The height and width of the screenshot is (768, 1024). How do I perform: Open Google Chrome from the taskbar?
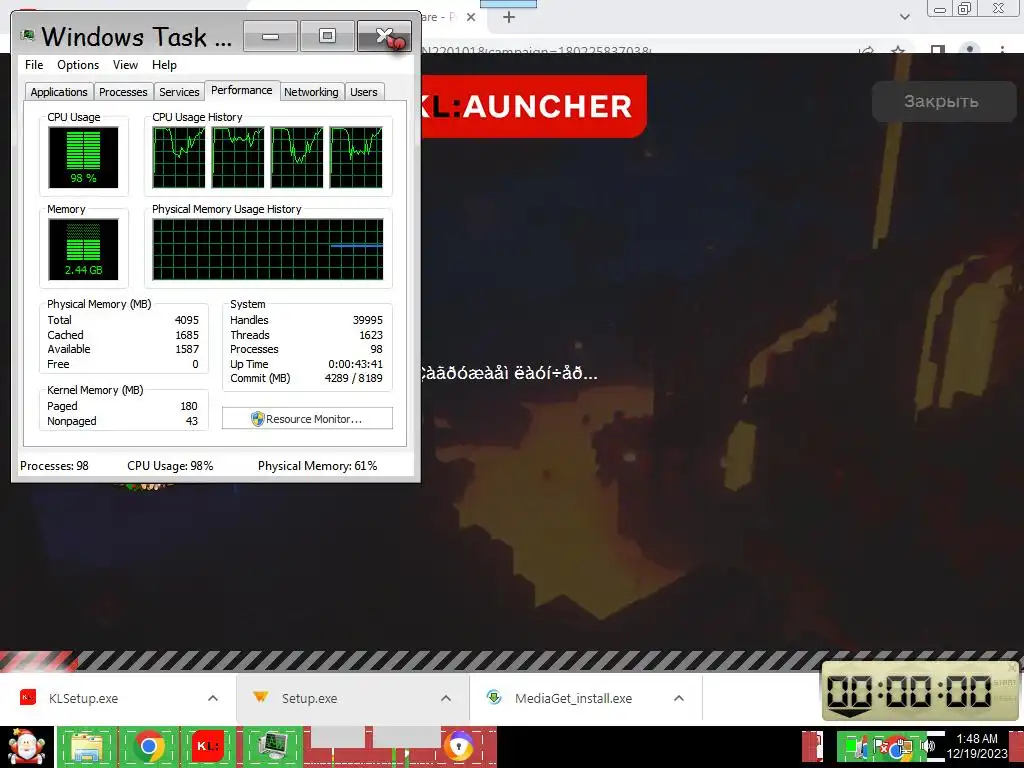click(149, 747)
